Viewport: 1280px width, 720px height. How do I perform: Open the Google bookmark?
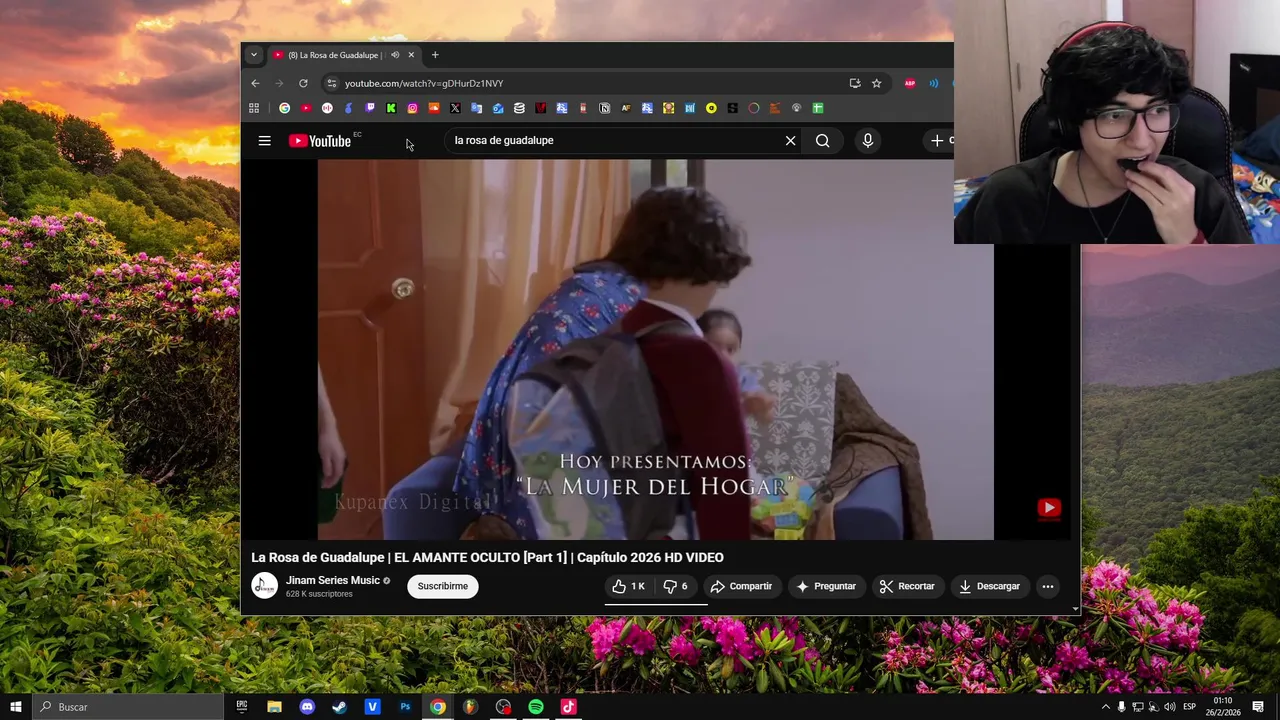coord(285,108)
